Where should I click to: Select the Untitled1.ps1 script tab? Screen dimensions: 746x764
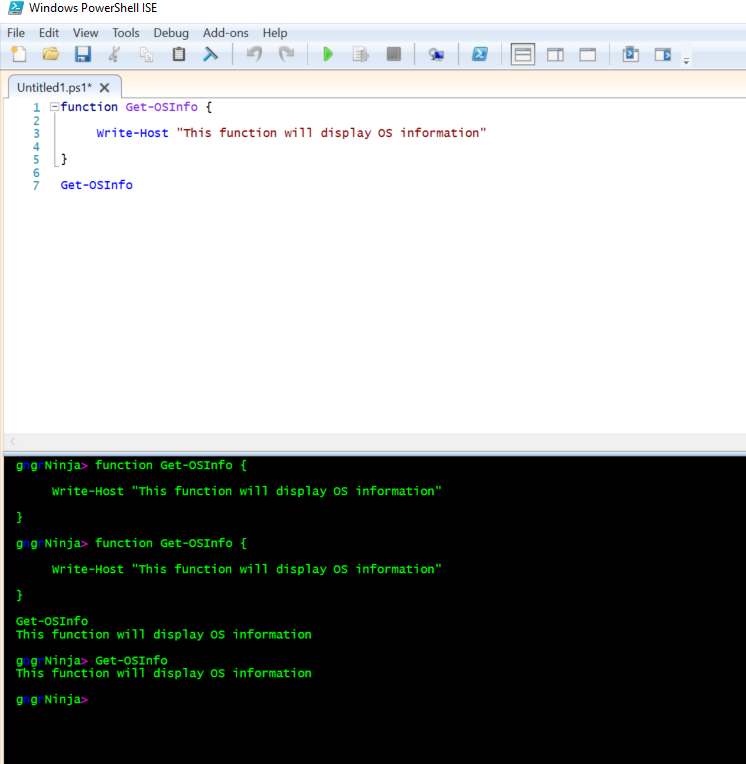click(x=54, y=87)
